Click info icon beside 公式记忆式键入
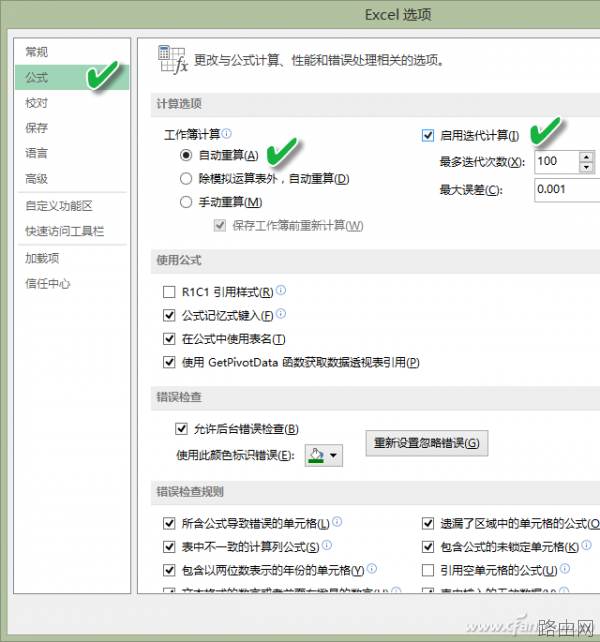 [281, 314]
